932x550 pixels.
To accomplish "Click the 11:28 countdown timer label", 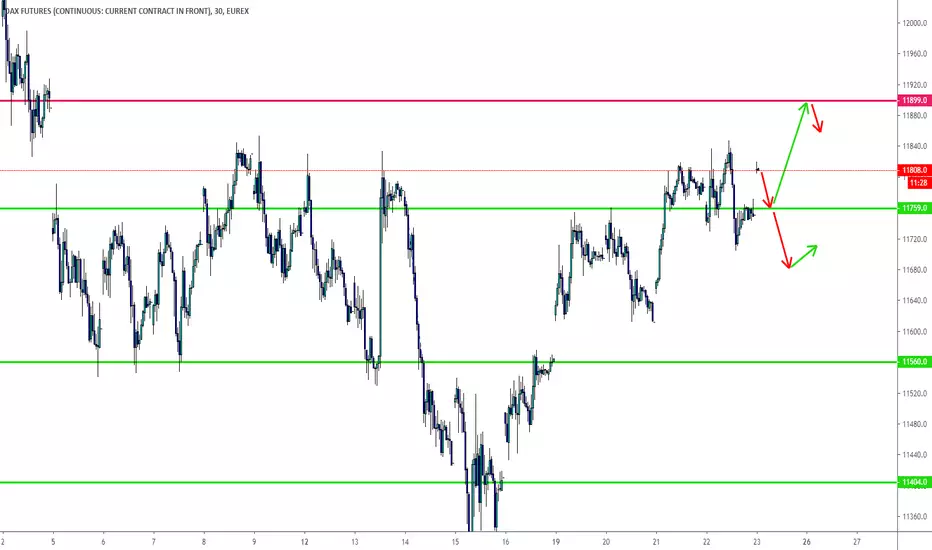I will [x=919, y=183].
